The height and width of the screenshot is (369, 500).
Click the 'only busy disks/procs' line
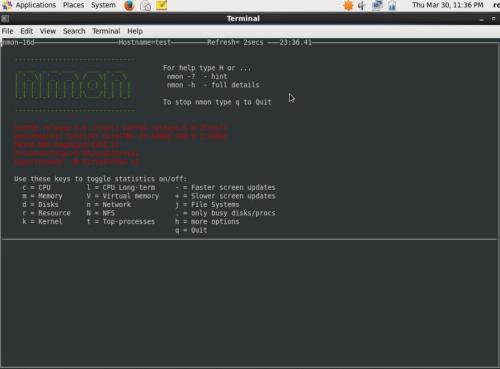[x=226, y=213]
